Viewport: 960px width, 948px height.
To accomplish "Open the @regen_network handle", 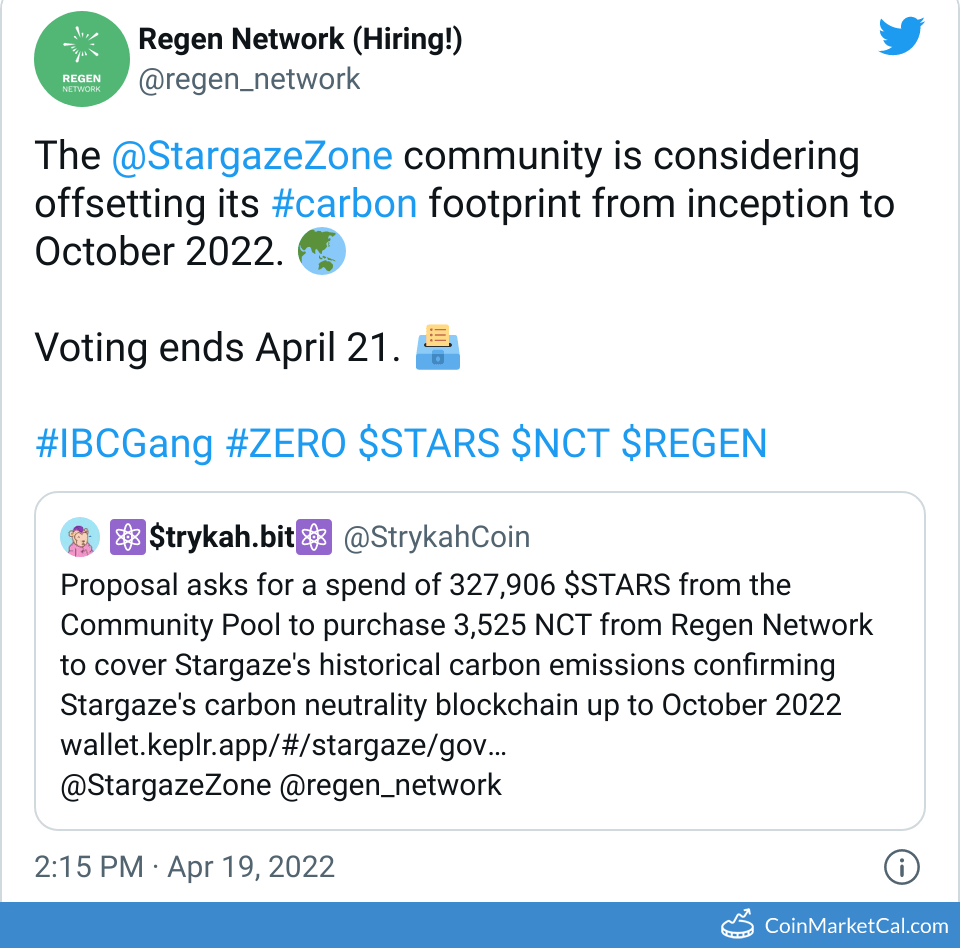I will coord(249,79).
